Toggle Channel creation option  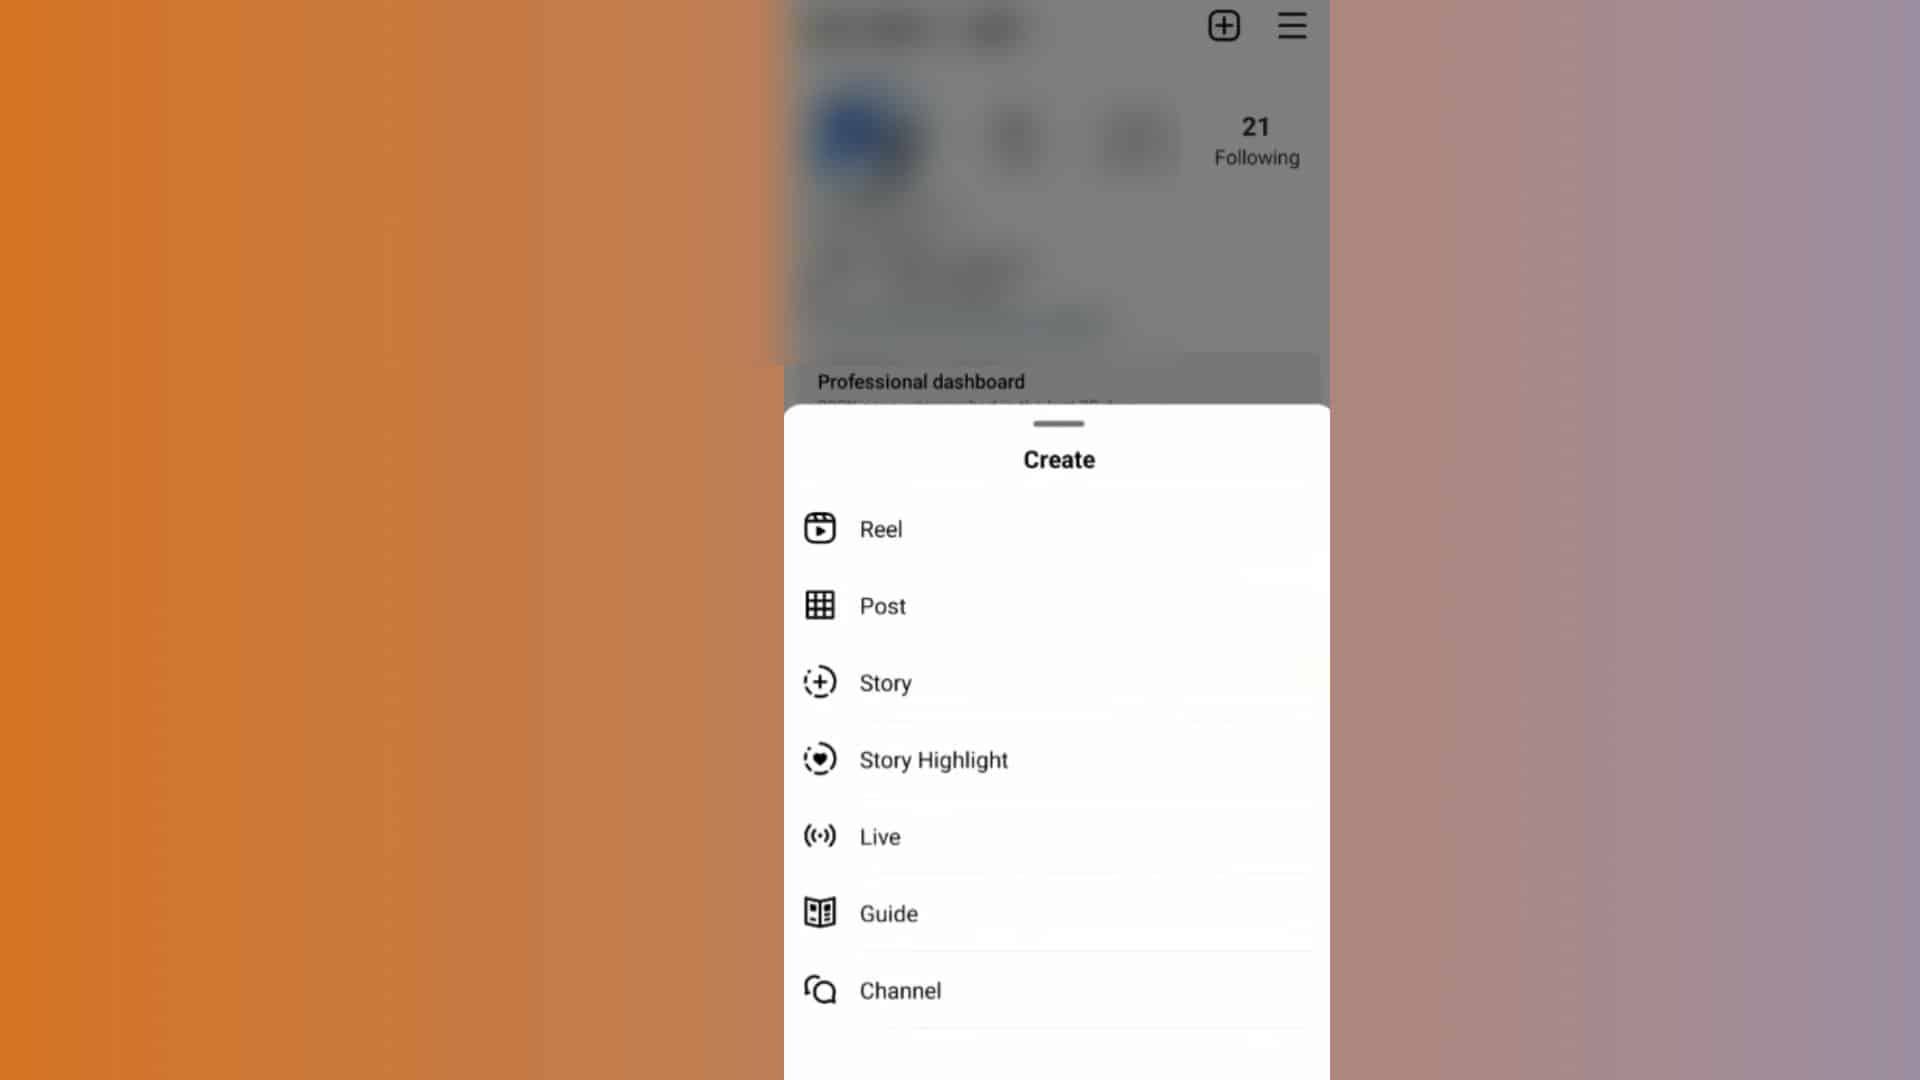click(901, 990)
